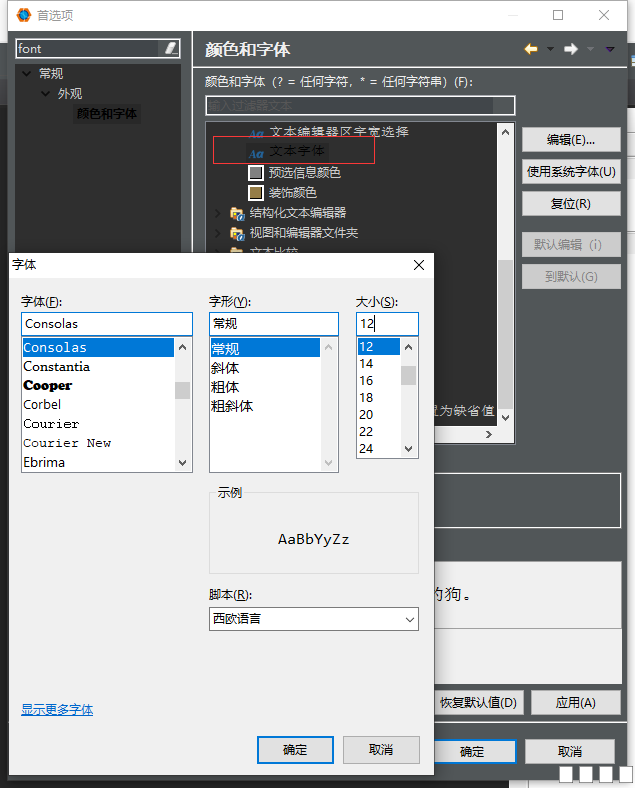Open the 脚本 script dropdown

click(x=313, y=619)
